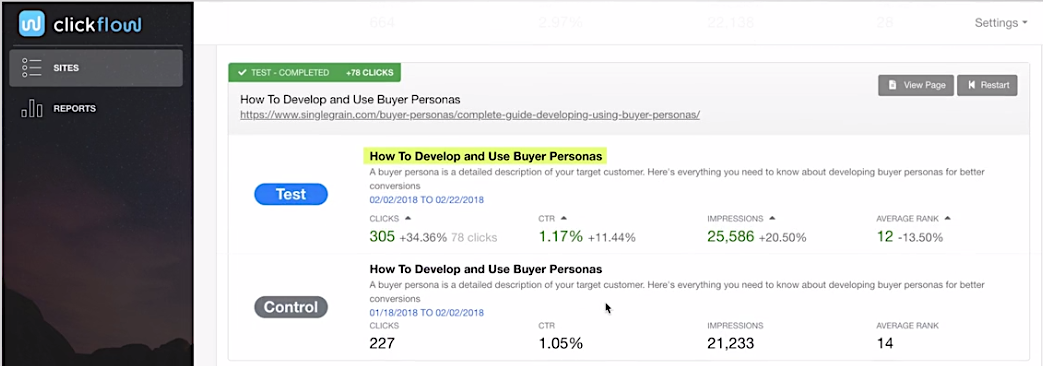Click the completed test checkmark icon

pyautogui.click(x=242, y=73)
